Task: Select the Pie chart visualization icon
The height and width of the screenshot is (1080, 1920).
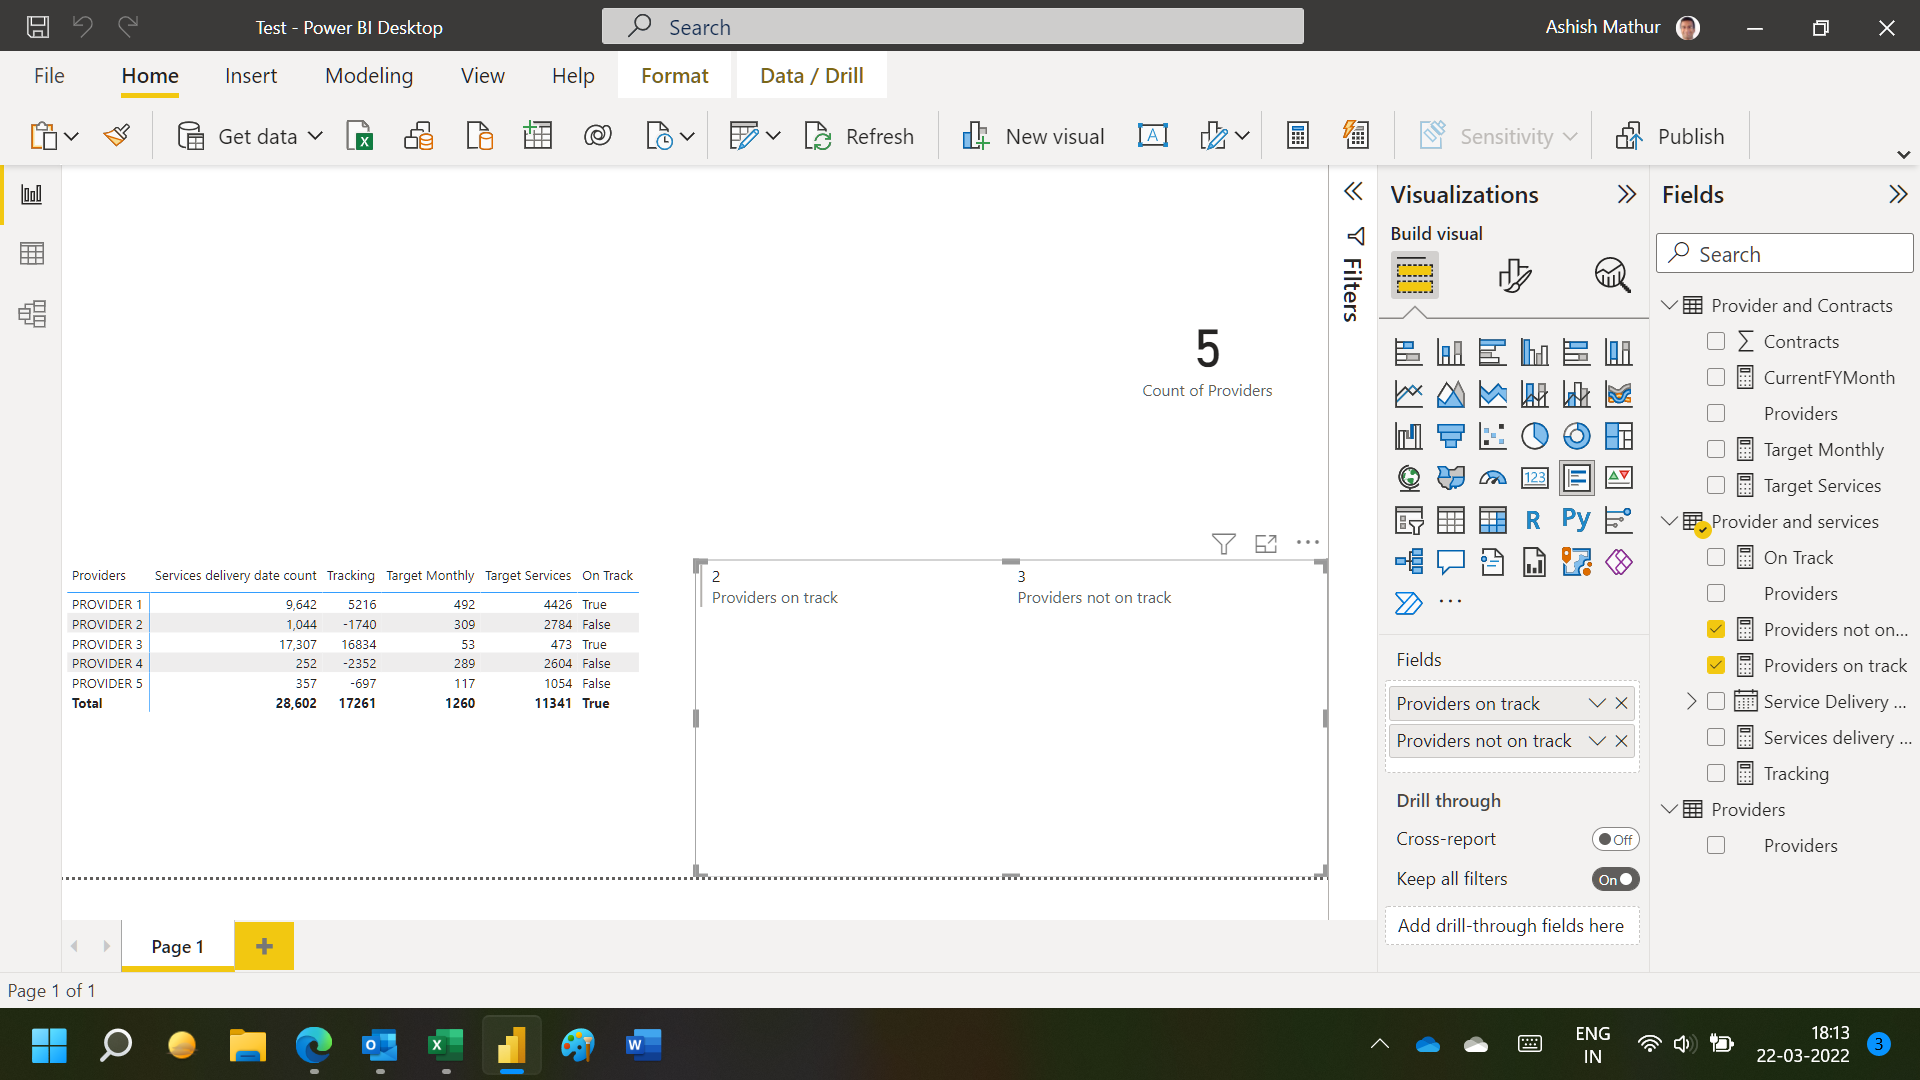Action: (x=1534, y=436)
